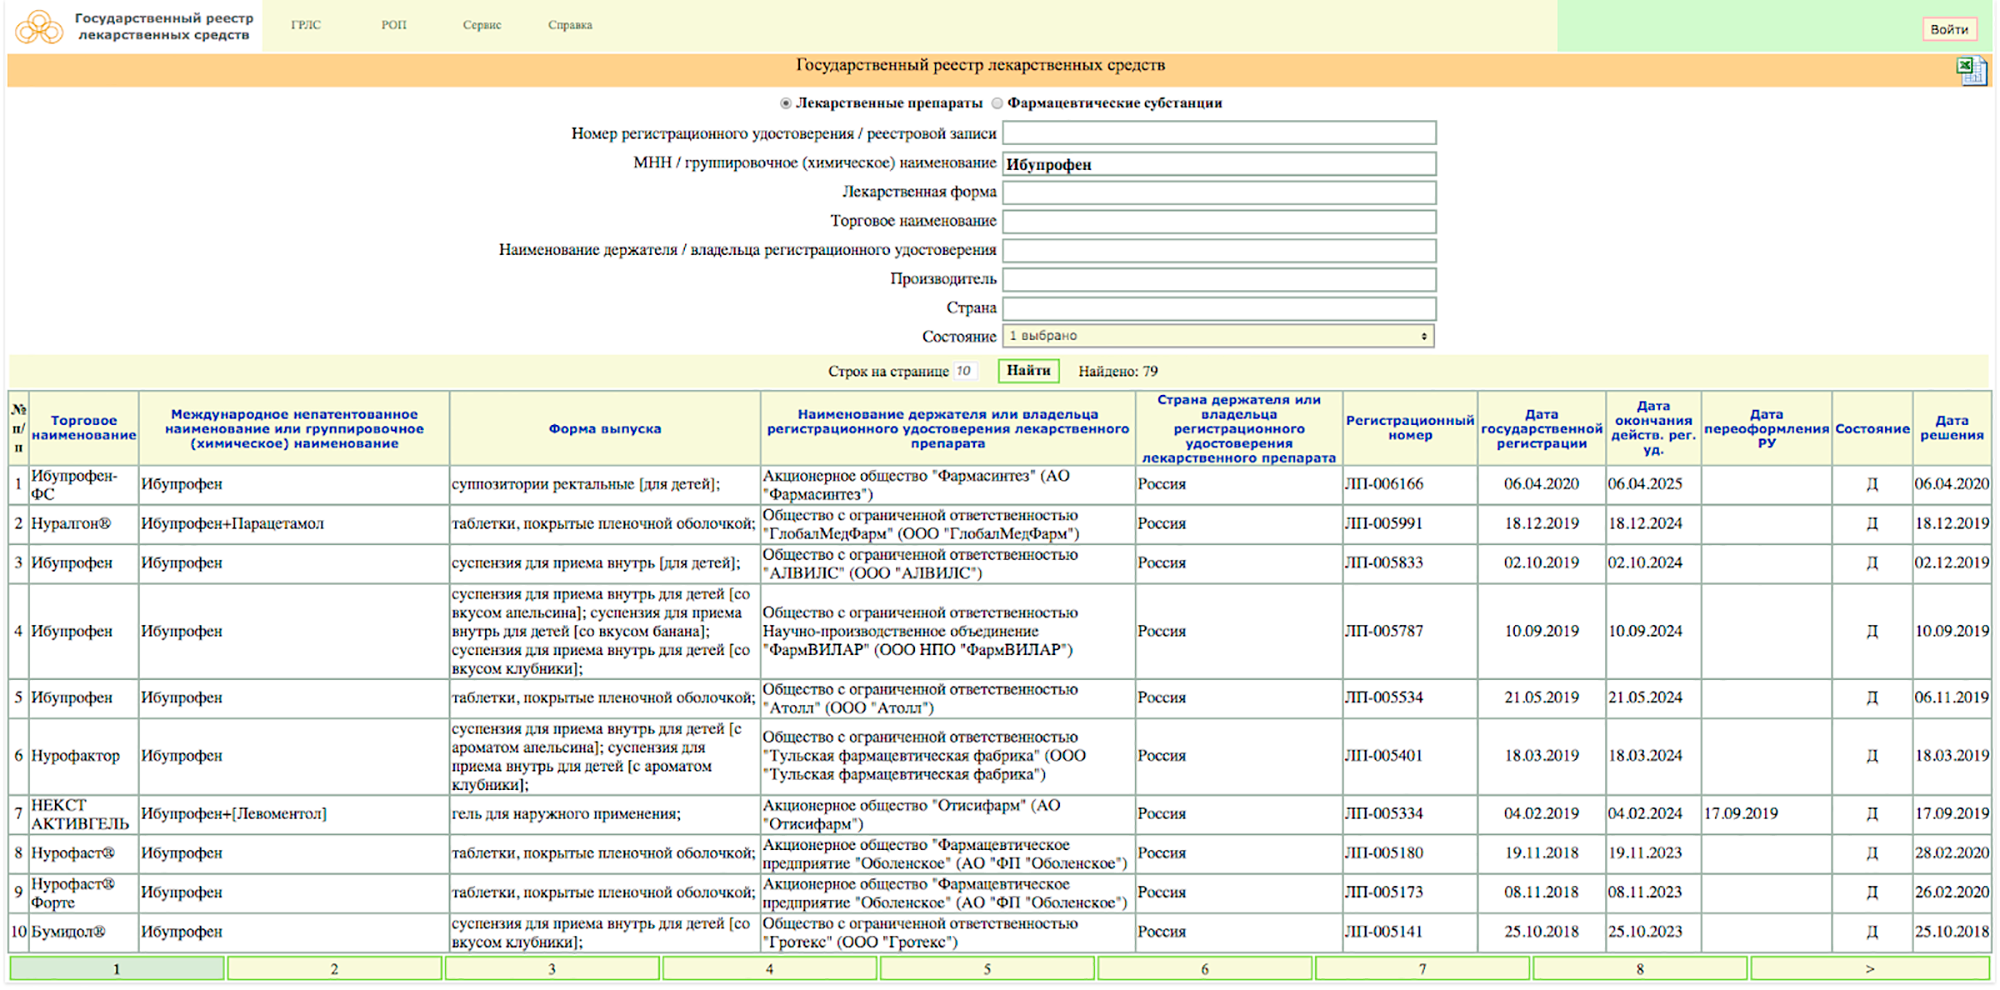The width and height of the screenshot is (2000, 990).
Task: Click the Найти search button
Action: (x=1028, y=371)
